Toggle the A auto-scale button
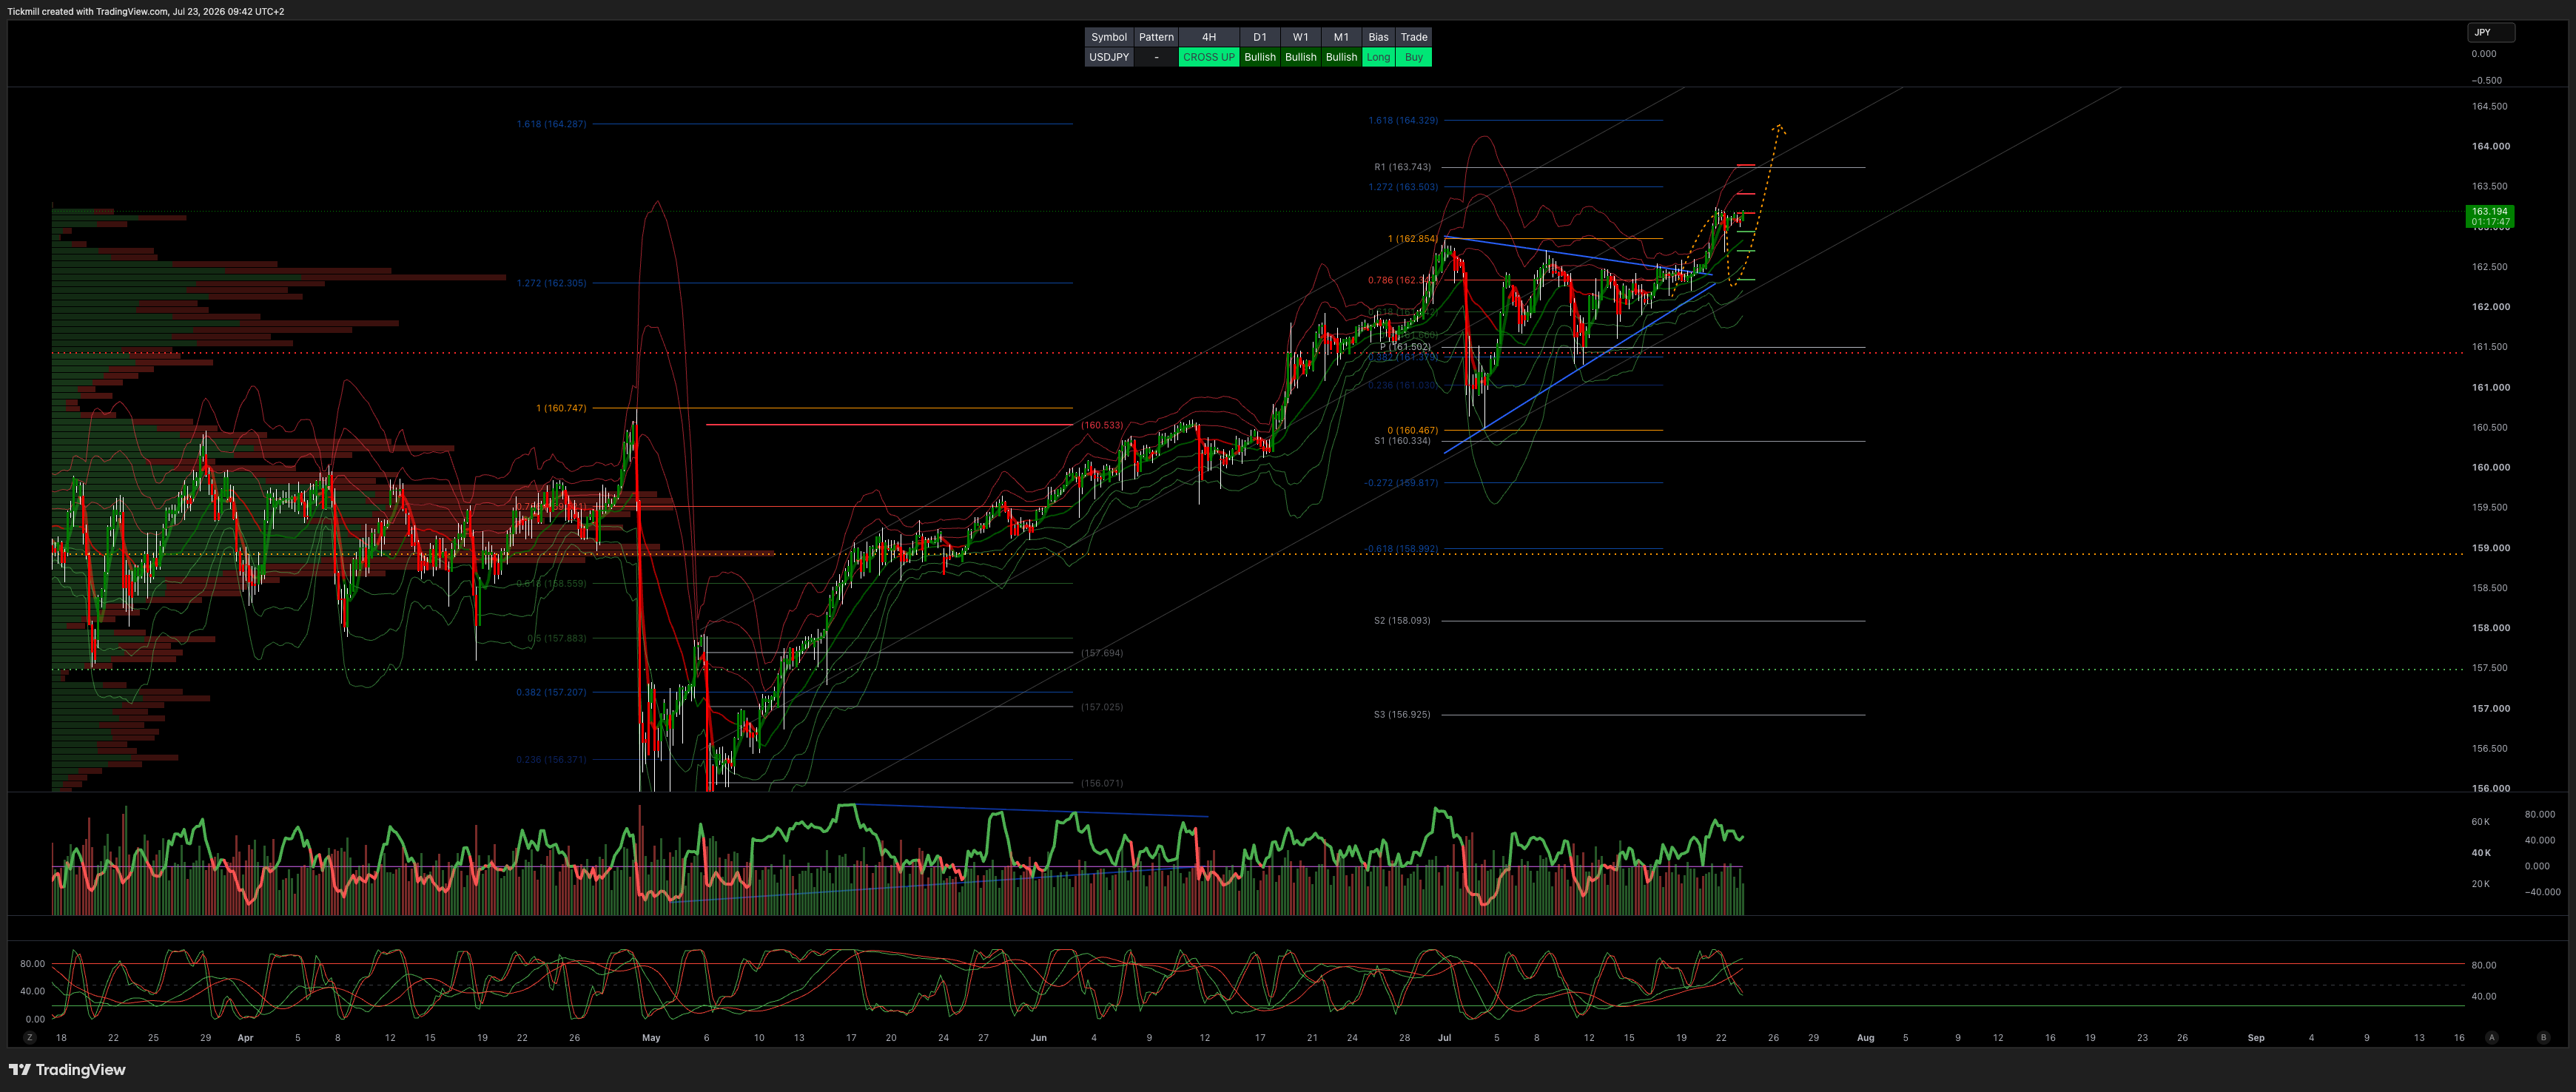The image size is (2576, 1092). (2492, 1038)
